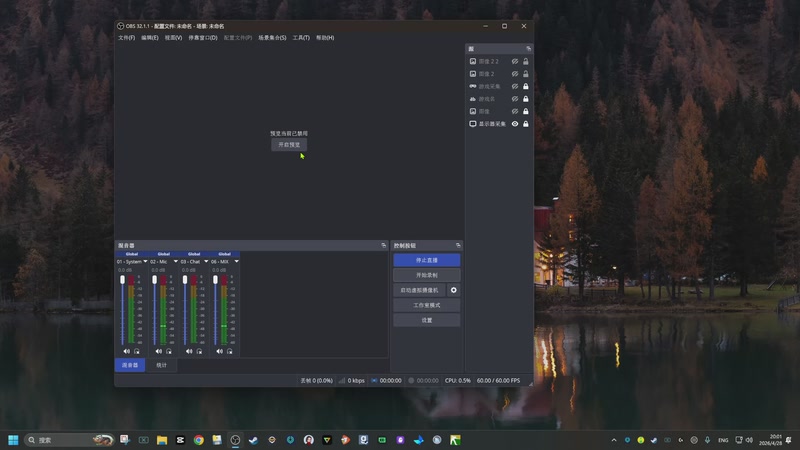Expand the 01 - System channel dropdown

pos(145,261)
